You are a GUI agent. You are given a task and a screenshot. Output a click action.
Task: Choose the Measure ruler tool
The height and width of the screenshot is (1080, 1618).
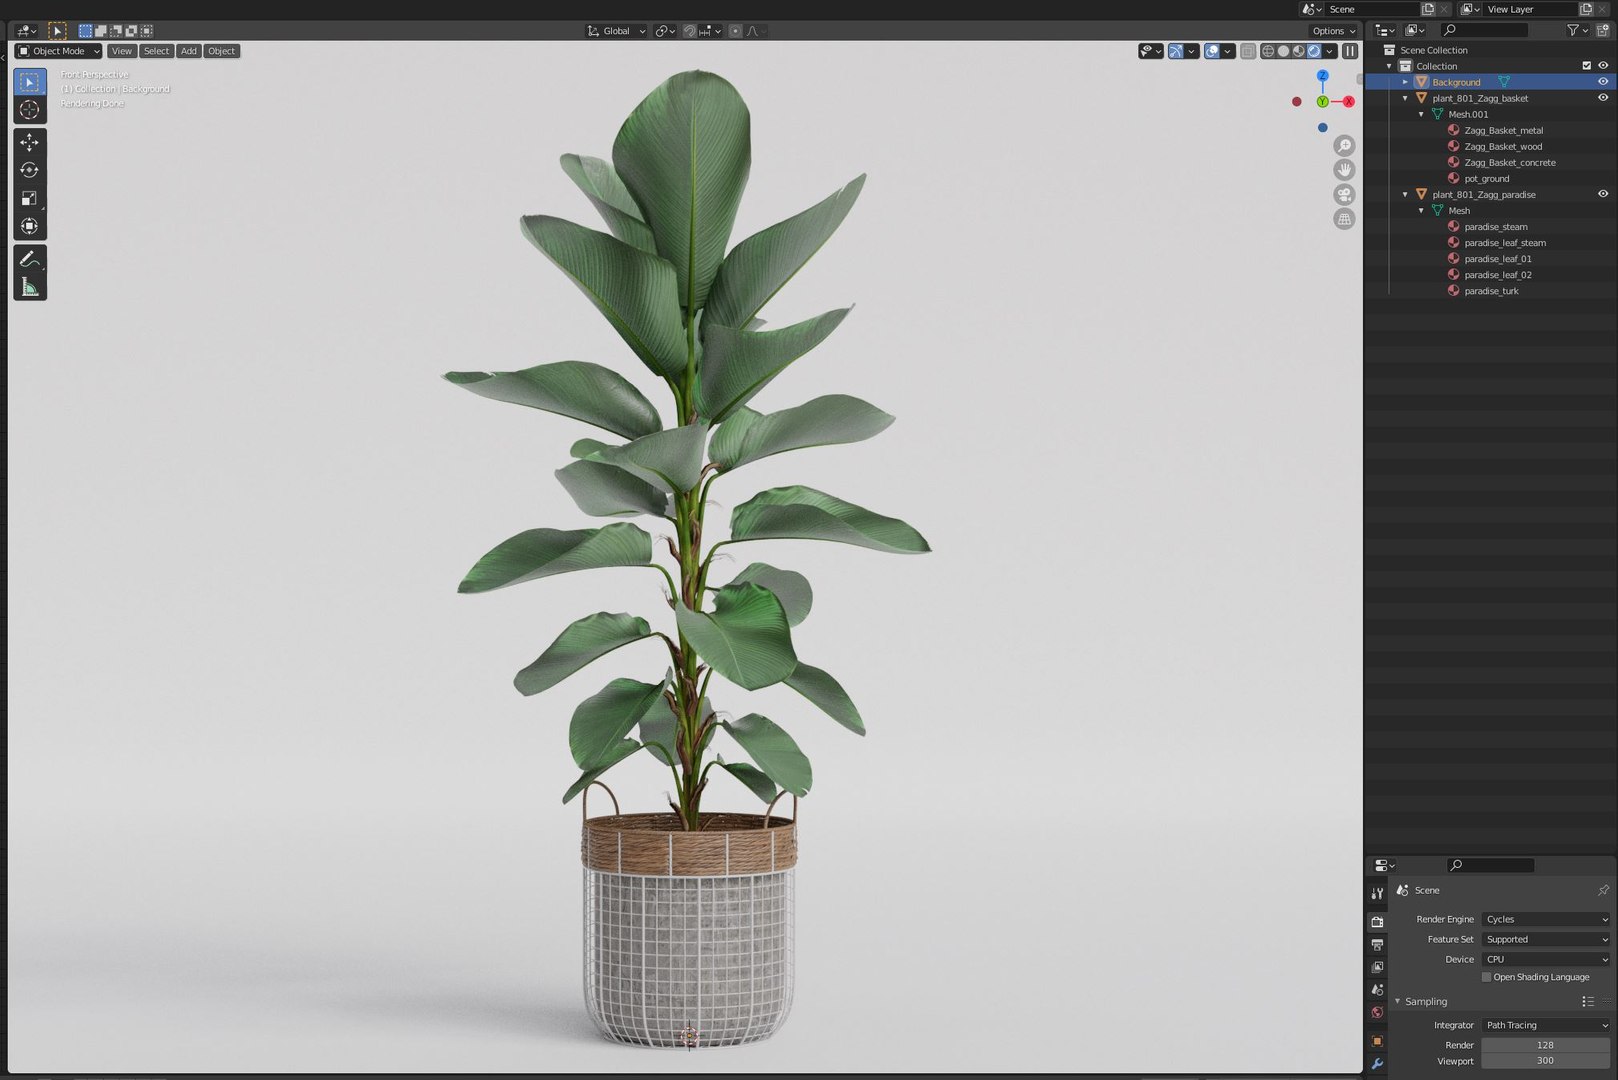click(x=30, y=287)
